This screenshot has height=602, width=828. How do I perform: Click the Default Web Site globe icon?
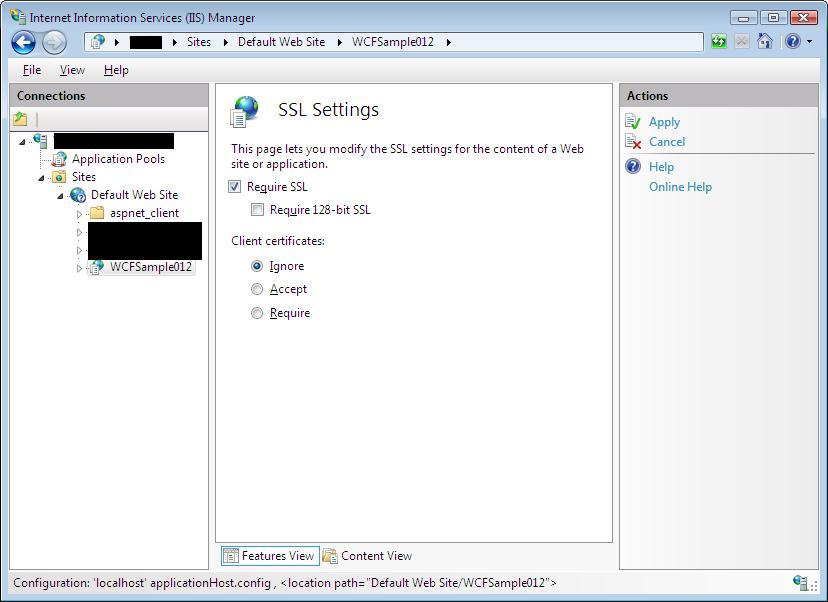pyautogui.click(x=78, y=195)
